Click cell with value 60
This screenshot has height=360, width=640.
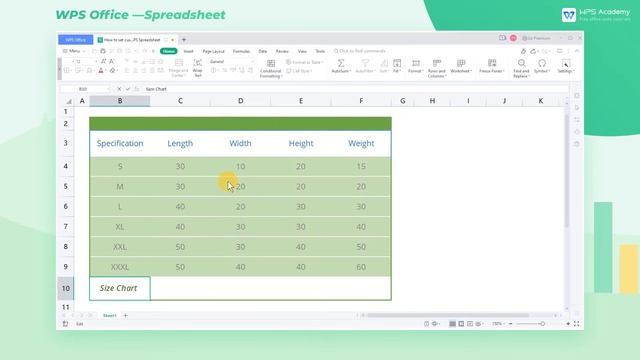point(361,267)
